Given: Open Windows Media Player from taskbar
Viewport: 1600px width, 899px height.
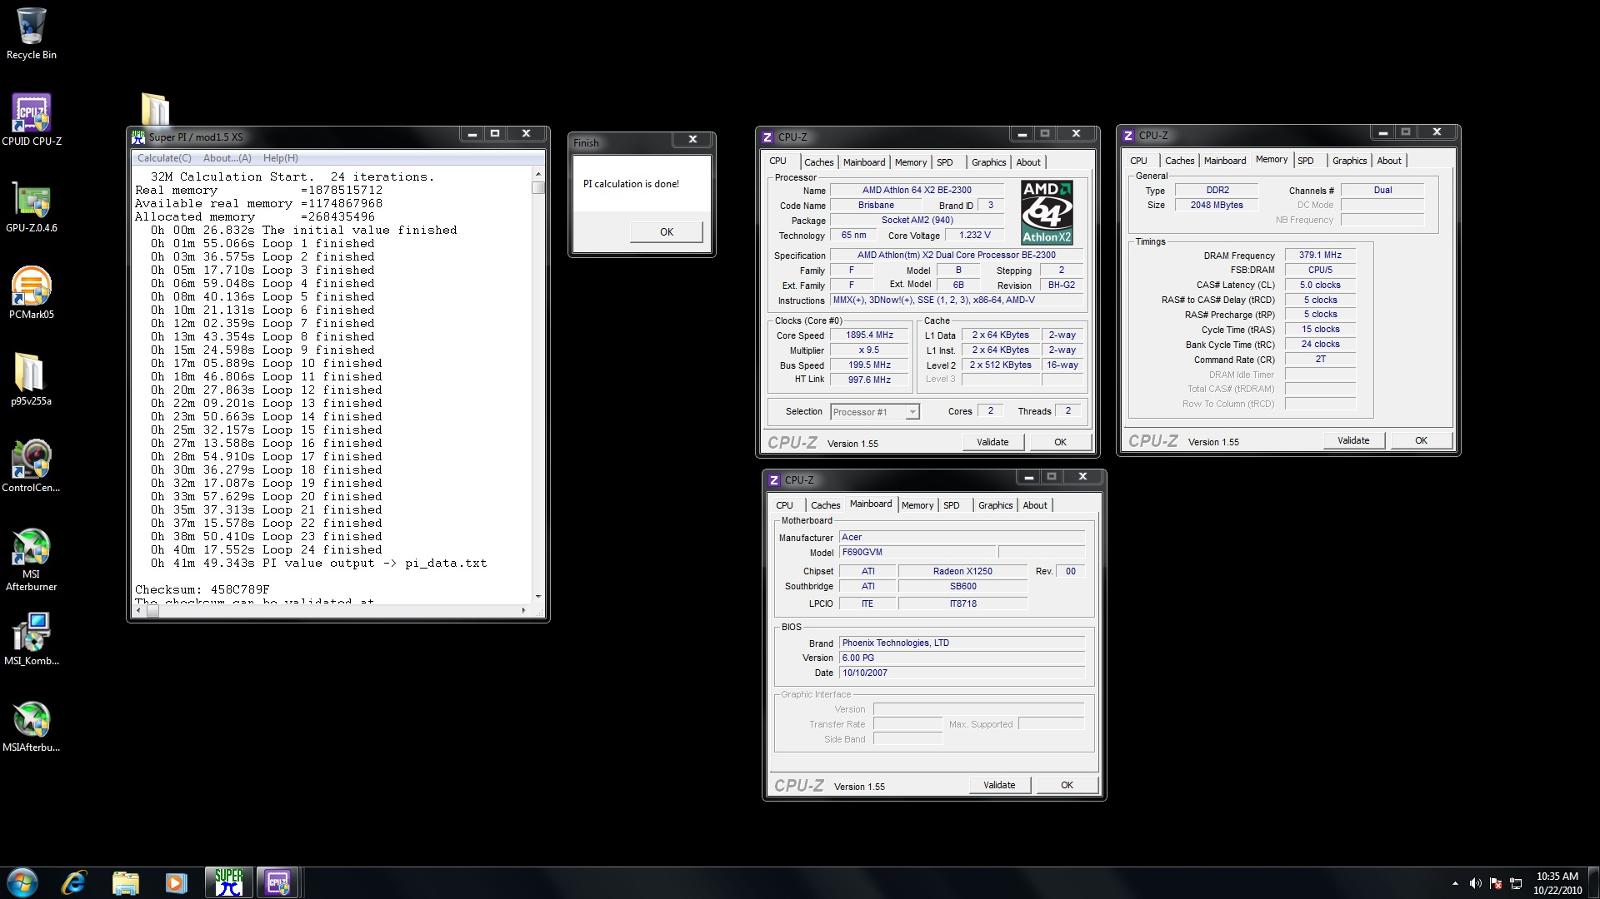Looking at the screenshot, I should (176, 882).
